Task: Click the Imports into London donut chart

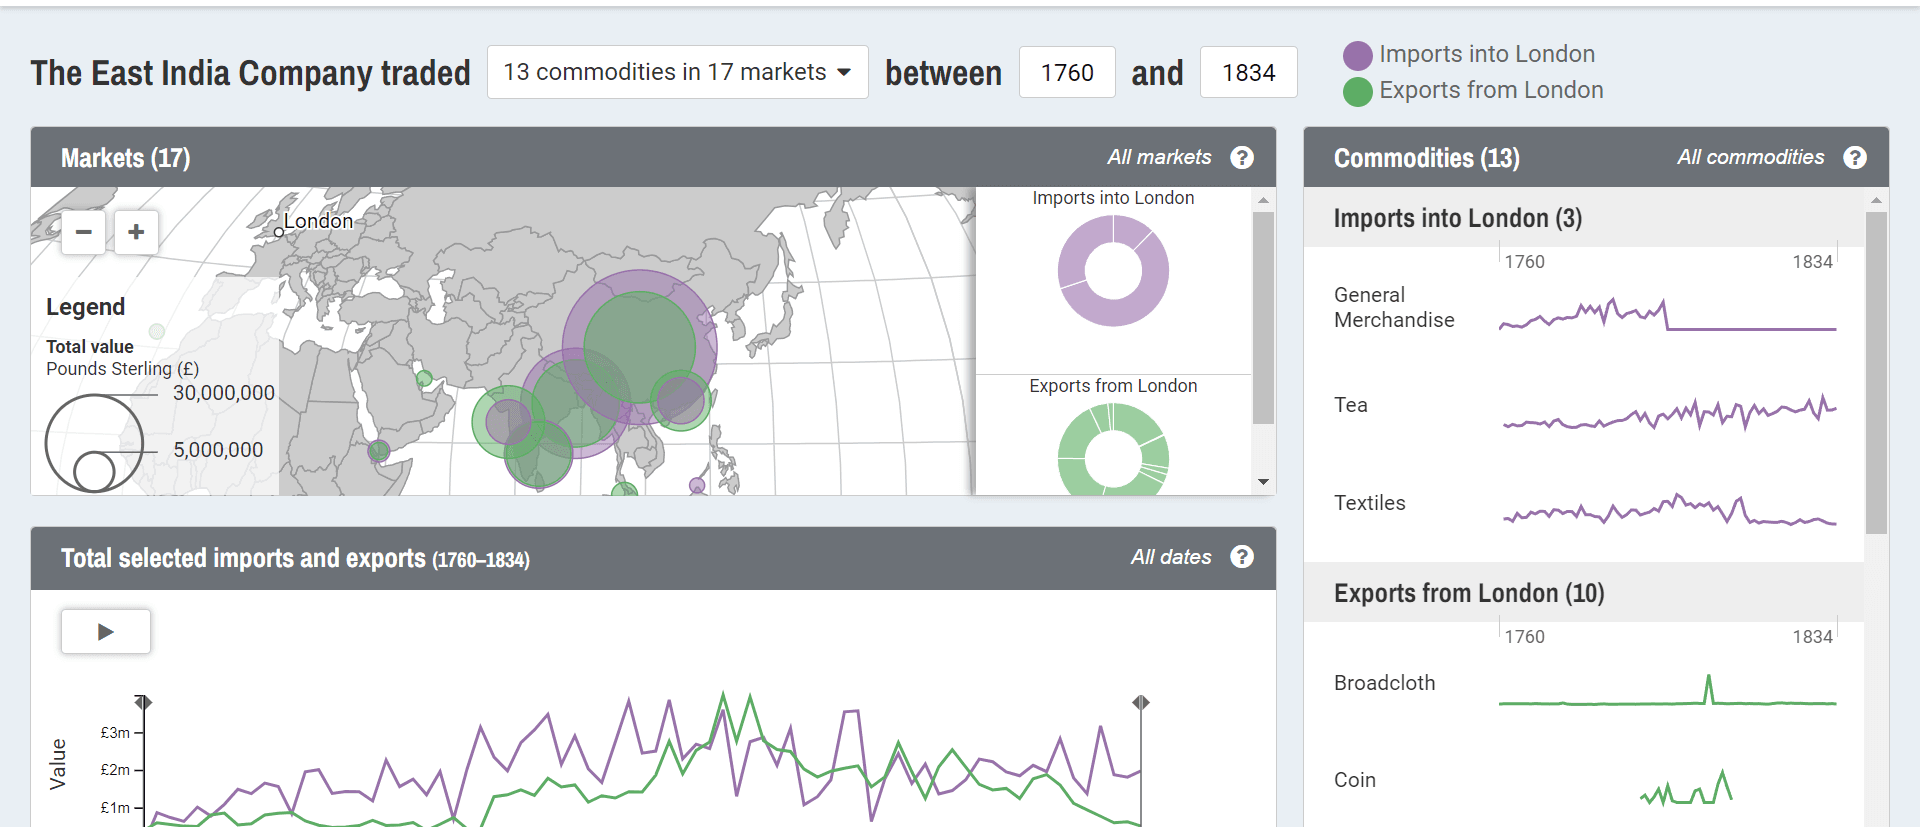Action: click(x=1113, y=271)
